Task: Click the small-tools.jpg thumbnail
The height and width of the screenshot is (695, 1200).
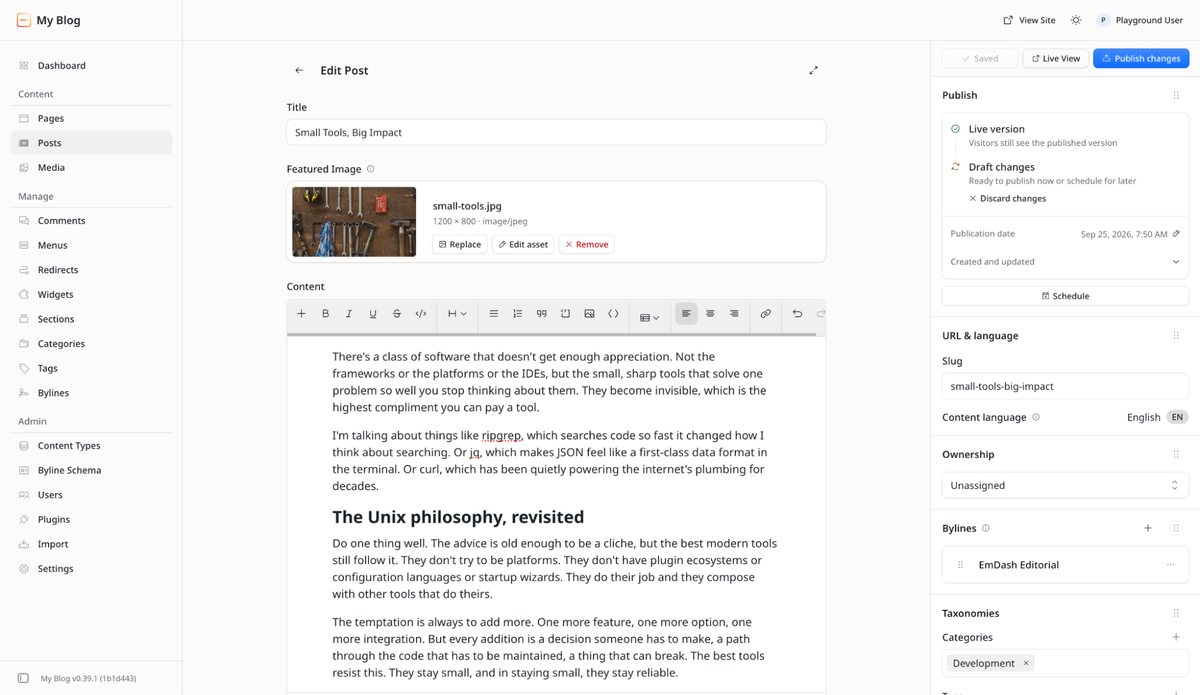Action: (354, 222)
